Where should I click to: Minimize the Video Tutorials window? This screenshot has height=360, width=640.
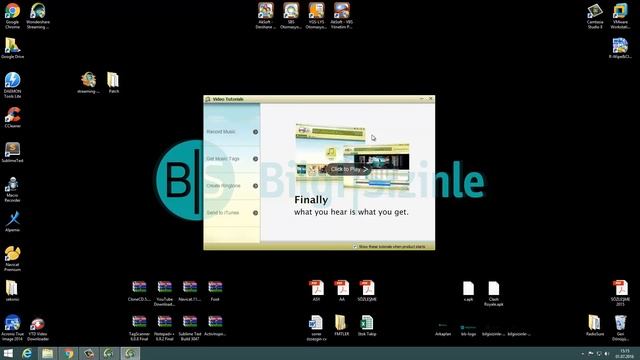click(422, 99)
